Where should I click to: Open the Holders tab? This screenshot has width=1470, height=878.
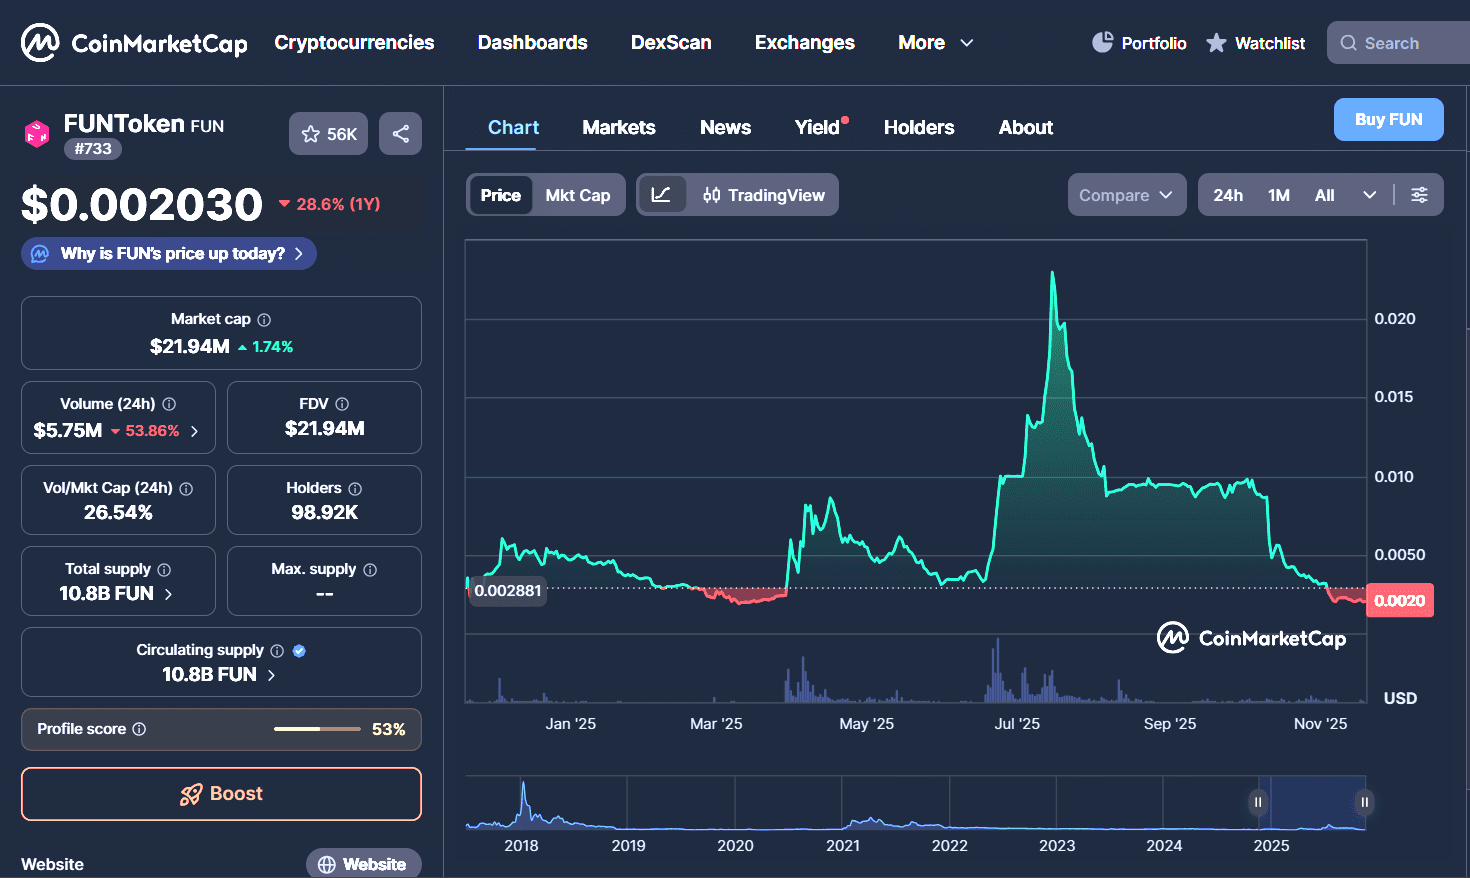click(x=918, y=128)
